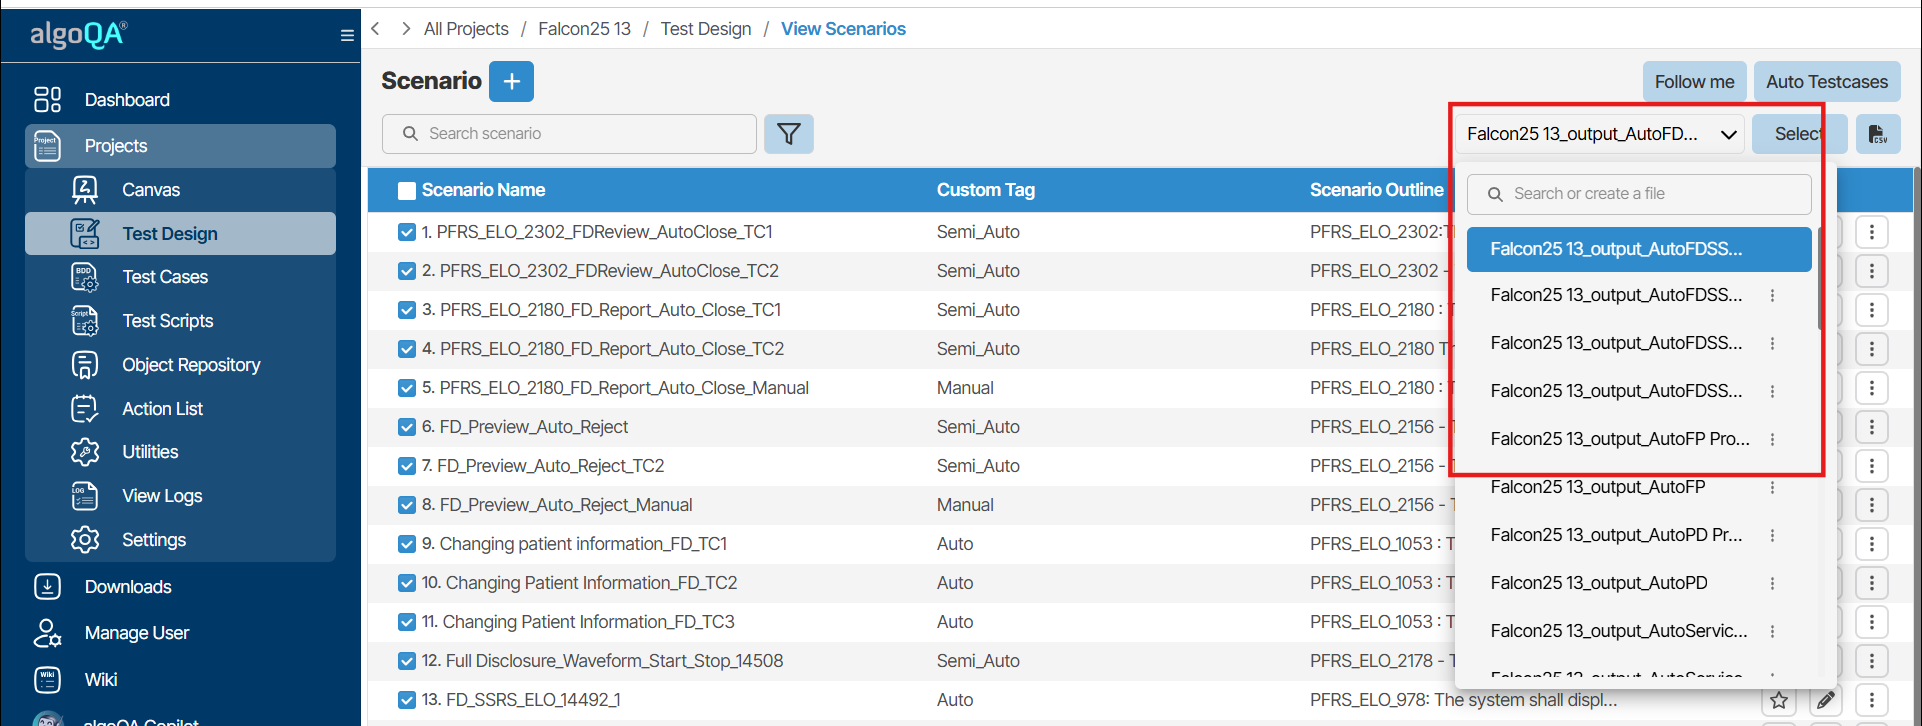Uncheck scenario 5 FD_Report_Auto_Close_Manual
Image resolution: width=1922 pixels, height=726 pixels.
point(407,388)
